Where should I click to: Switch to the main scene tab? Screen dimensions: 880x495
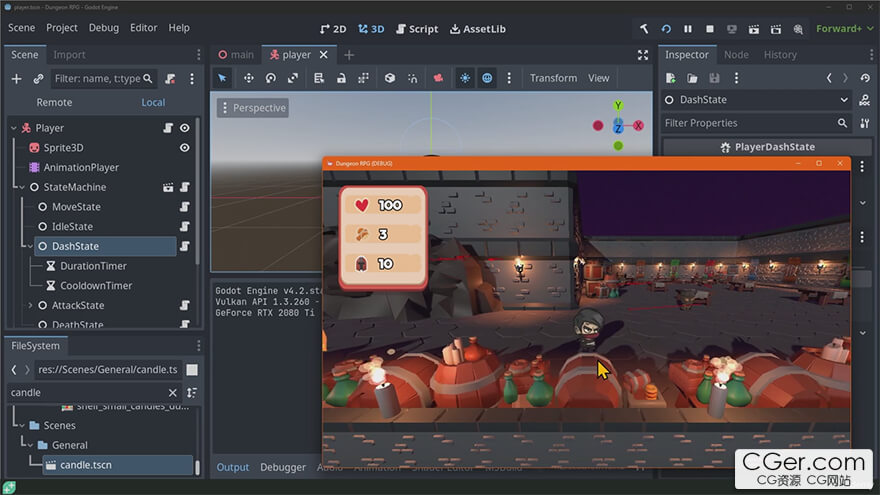(236, 54)
